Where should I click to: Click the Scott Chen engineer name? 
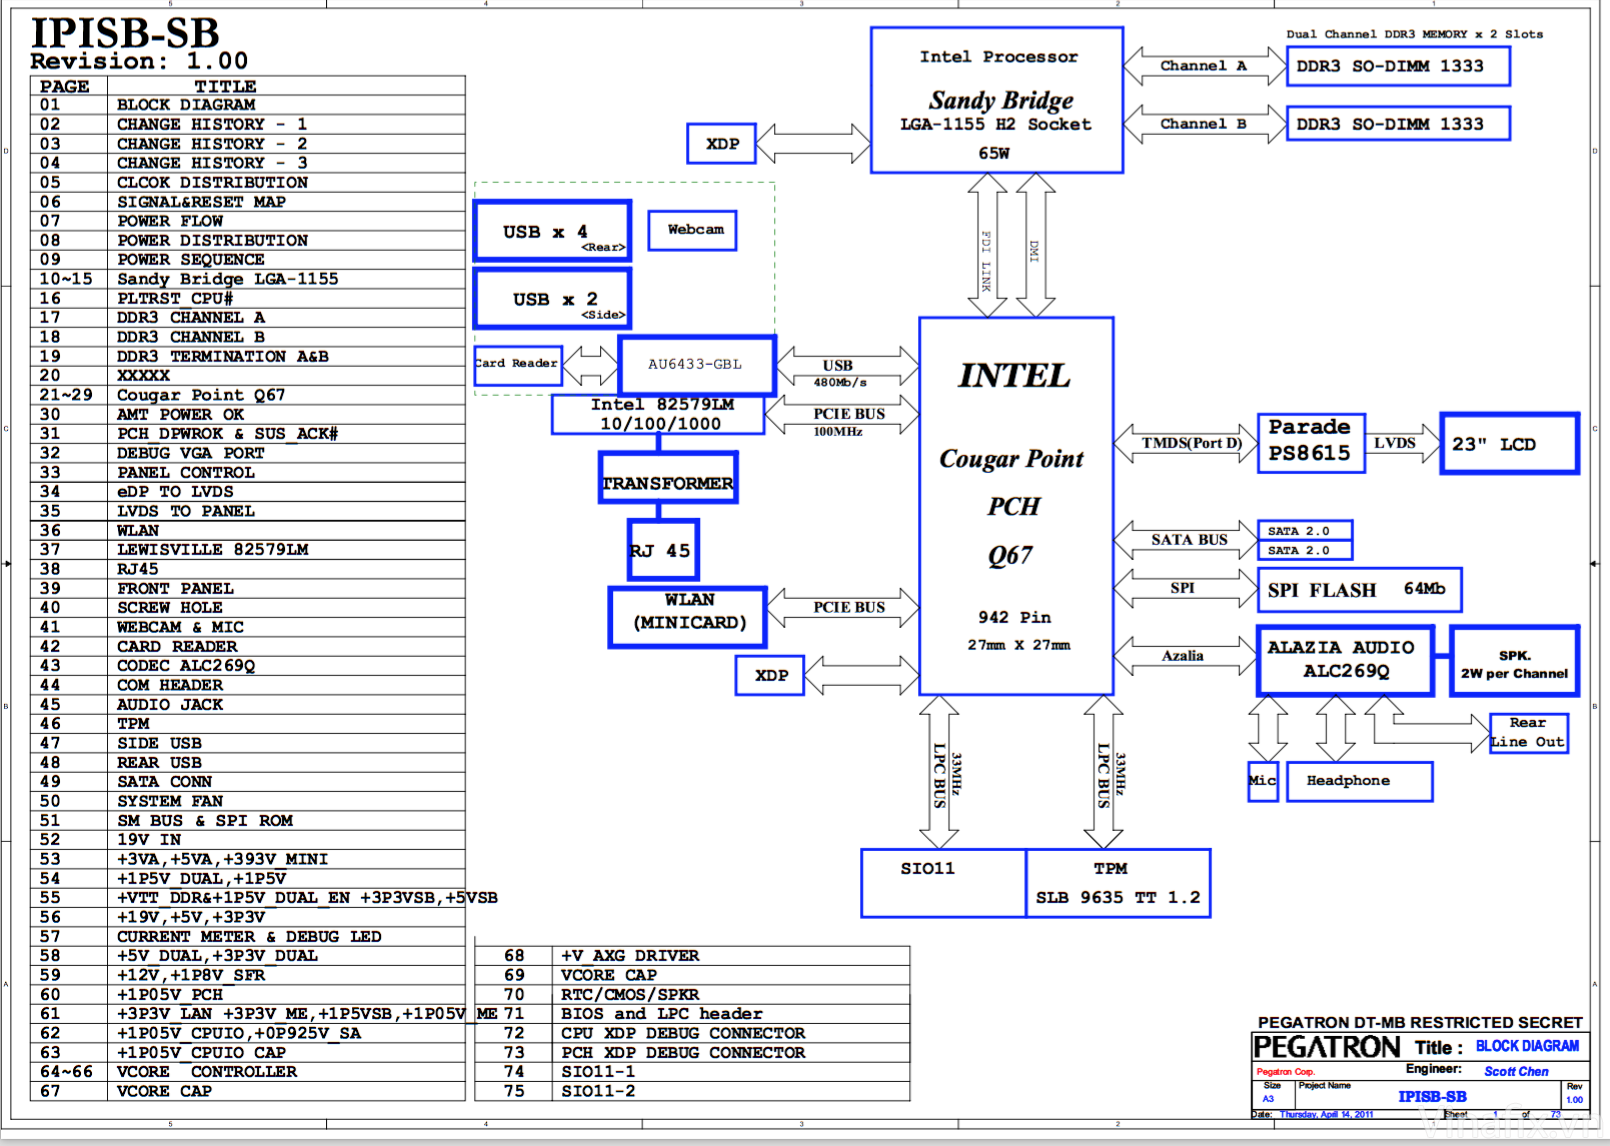pos(1516,1071)
